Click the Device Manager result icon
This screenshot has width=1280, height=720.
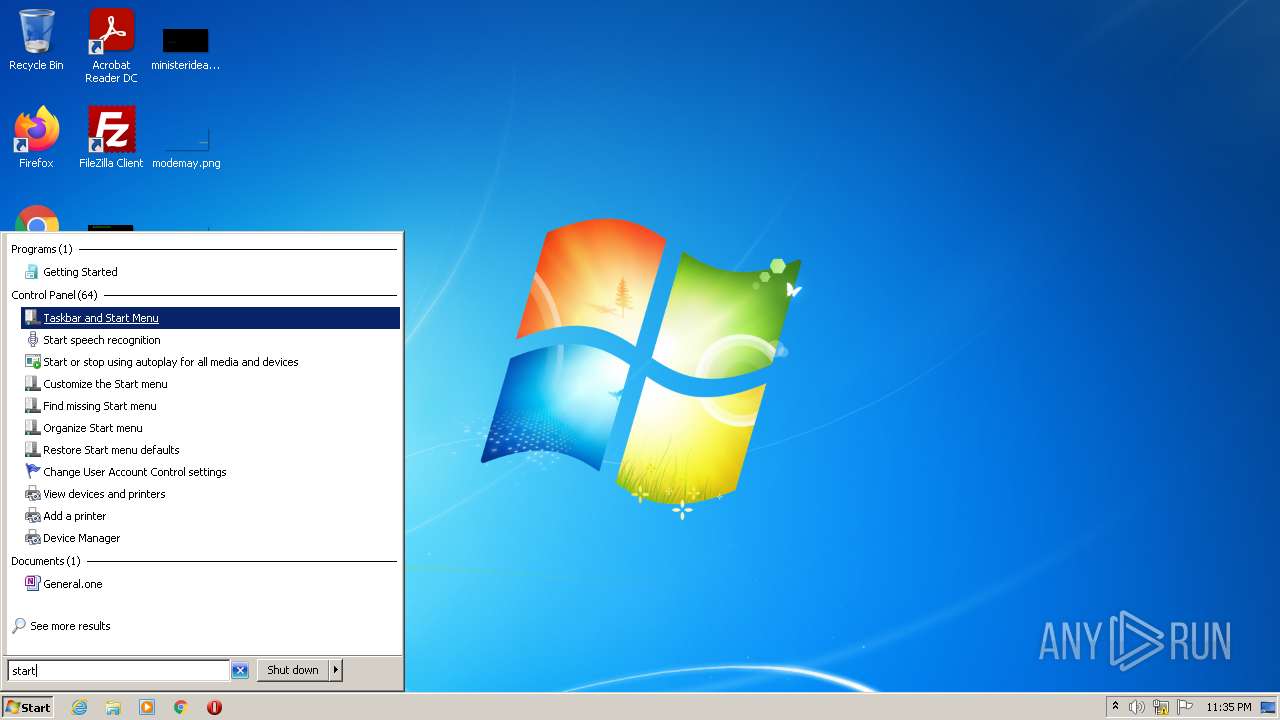(x=32, y=538)
